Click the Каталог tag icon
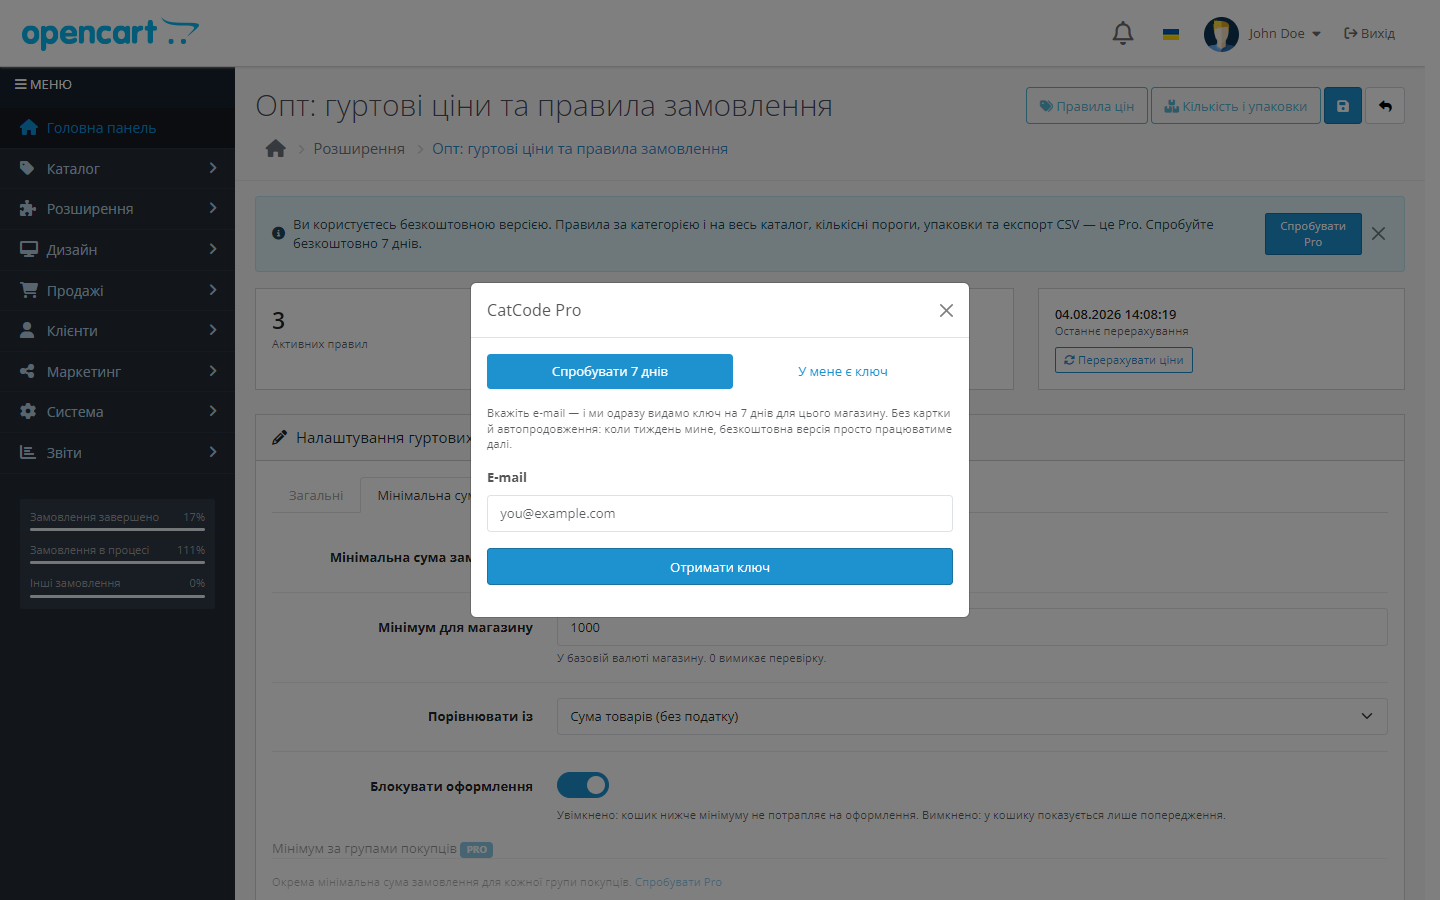Image resolution: width=1440 pixels, height=900 pixels. click(28, 169)
